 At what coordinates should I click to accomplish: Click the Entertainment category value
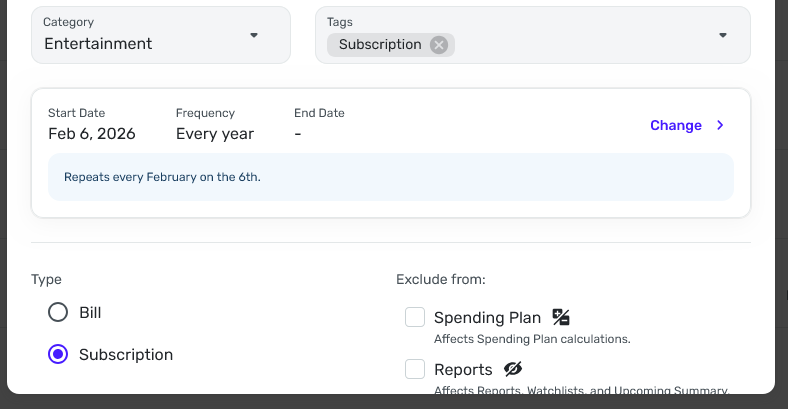click(x=98, y=44)
